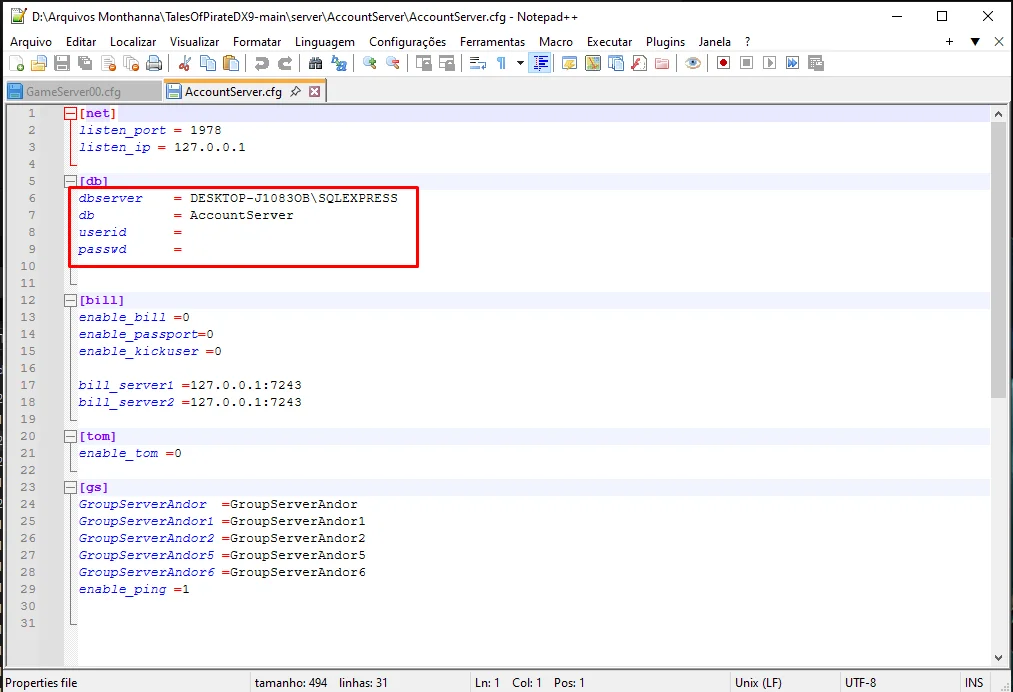Click the UTF-8 encoding status field
Image resolution: width=1013 pixels, height=692 pixels.
point(860,682)
